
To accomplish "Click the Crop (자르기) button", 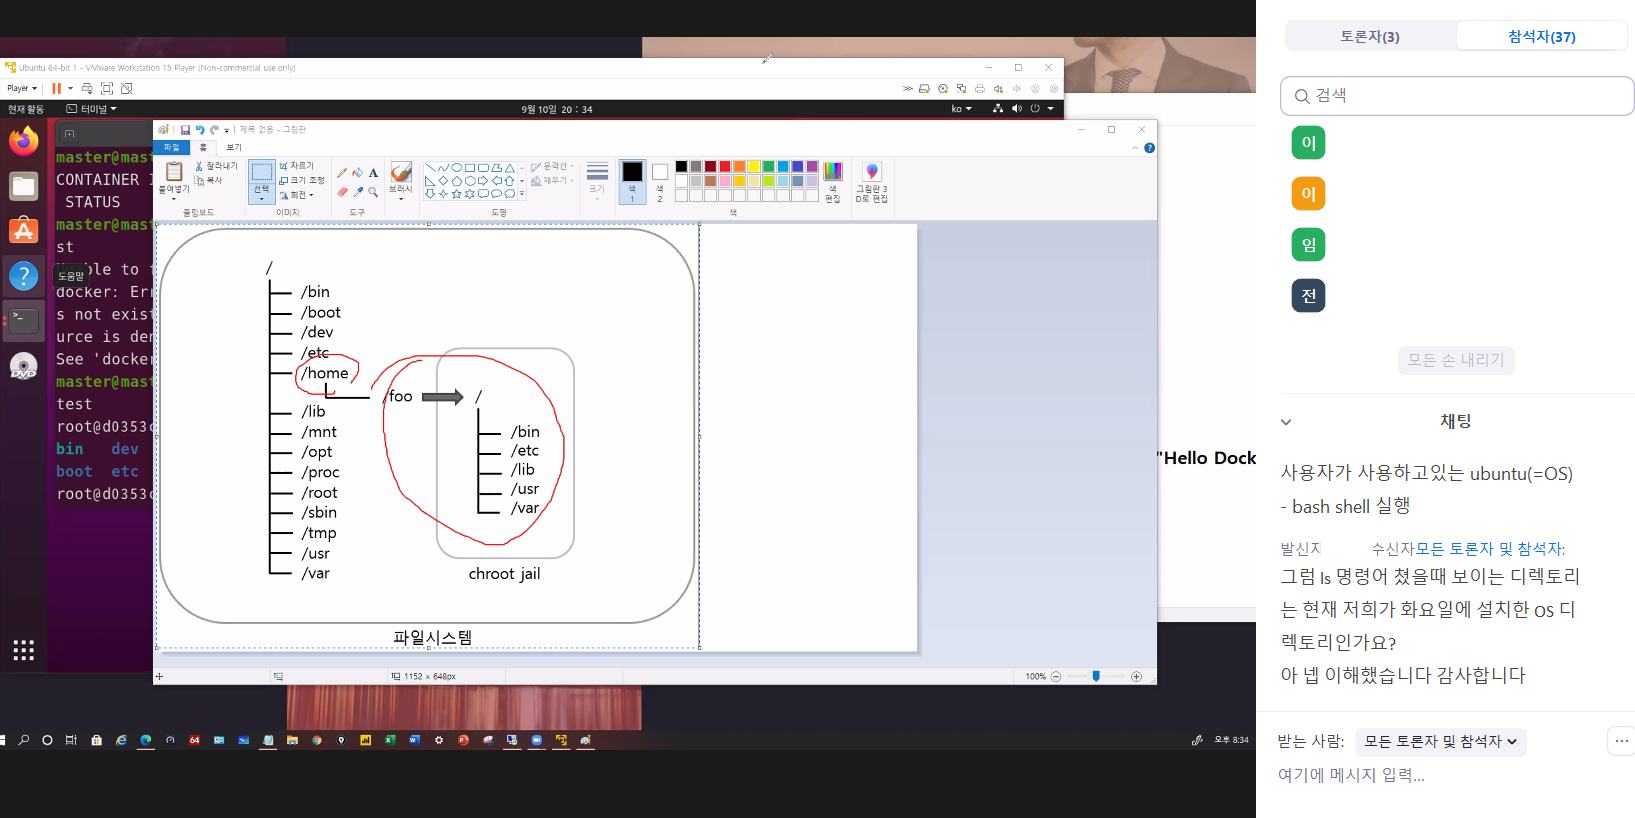I will click(x=297, y=166).
